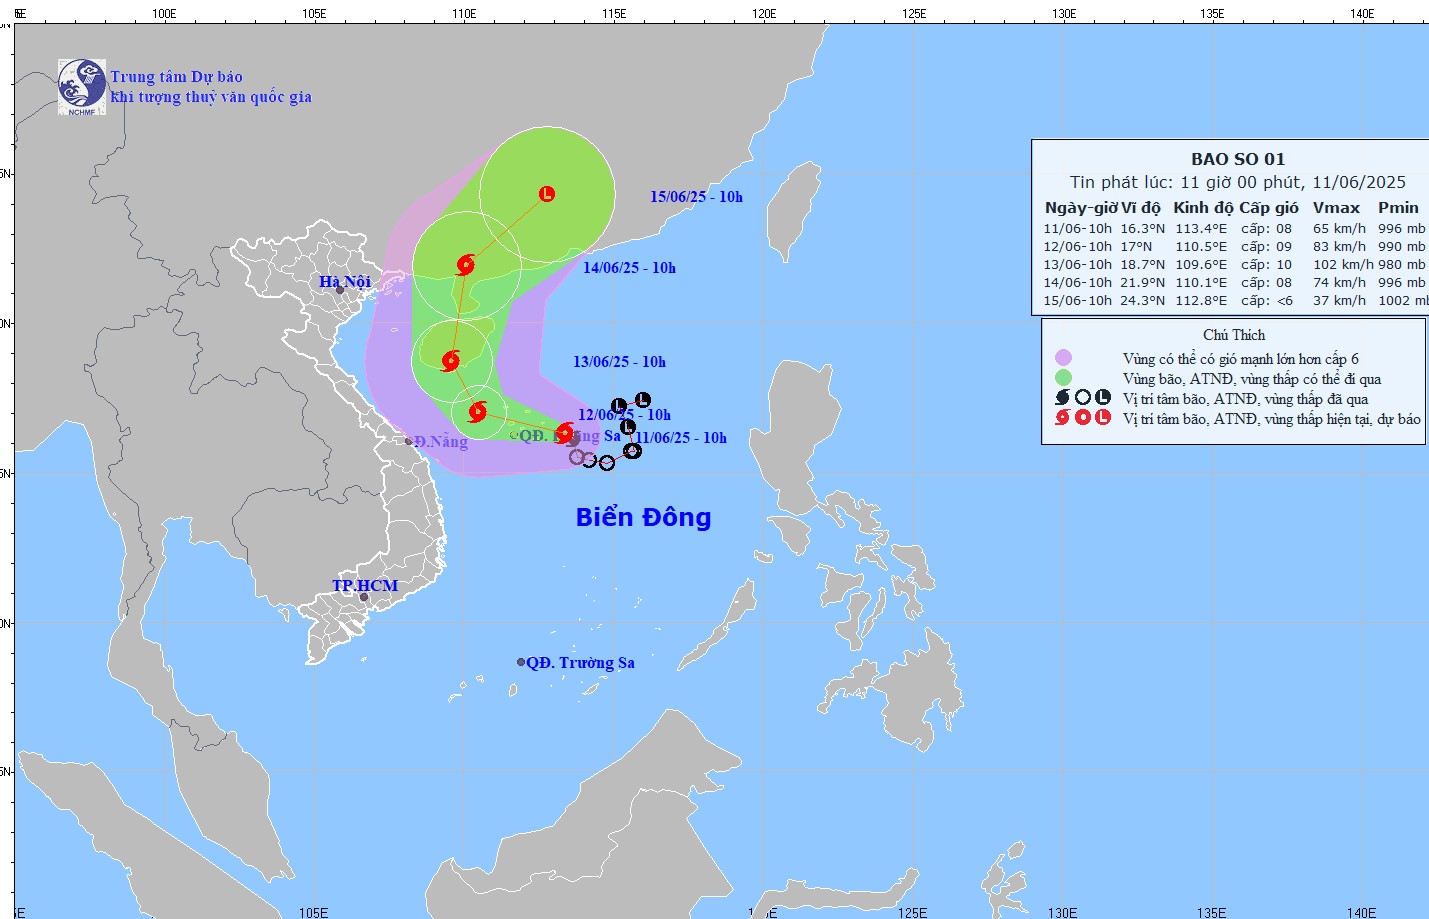Click the forecast date label 14/06/25 - 10h
This screenshot has width=1429, height=919.
click(x=630, y=268)
